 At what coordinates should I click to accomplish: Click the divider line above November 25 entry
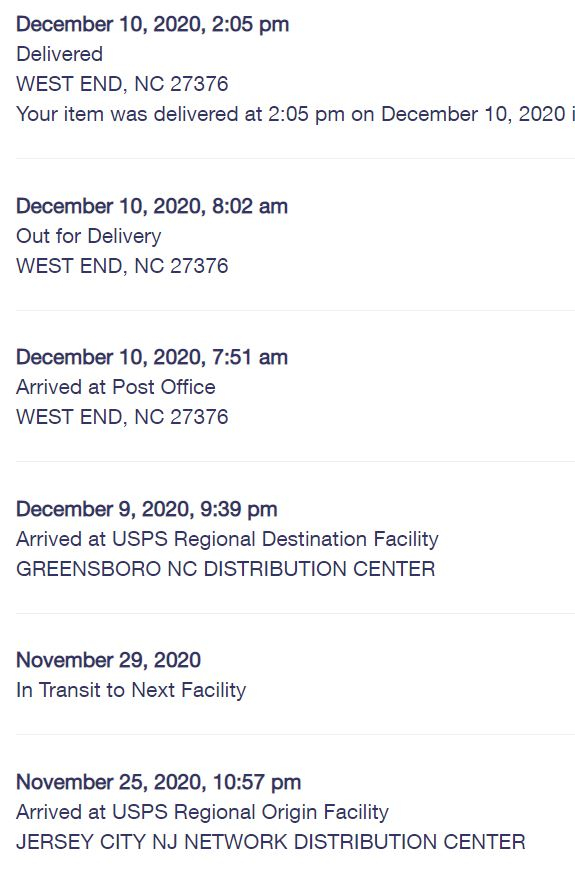click(295, 734)
